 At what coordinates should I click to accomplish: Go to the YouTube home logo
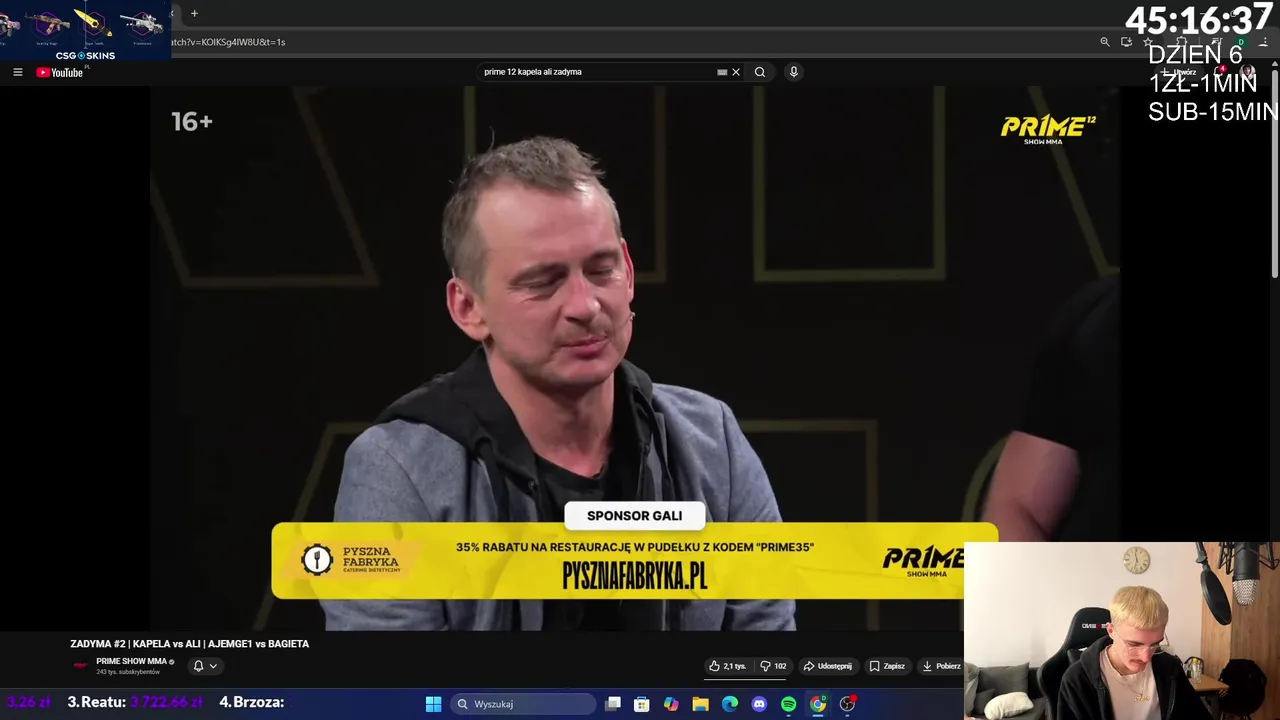coord(60,72)
